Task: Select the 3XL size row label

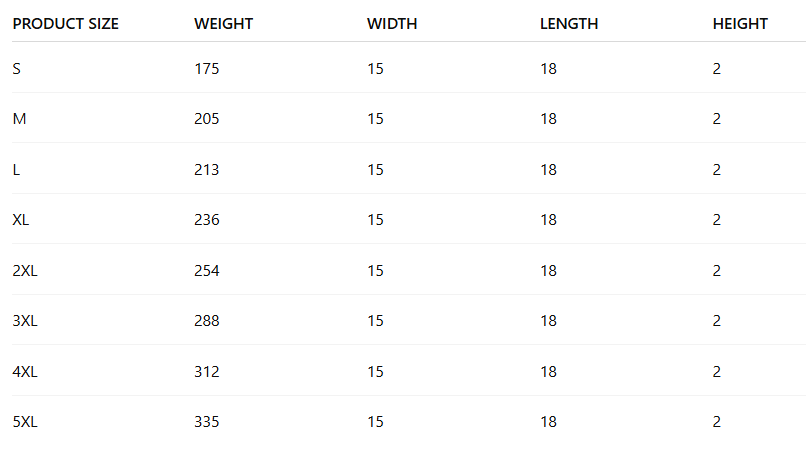Action: coord(25,321)
